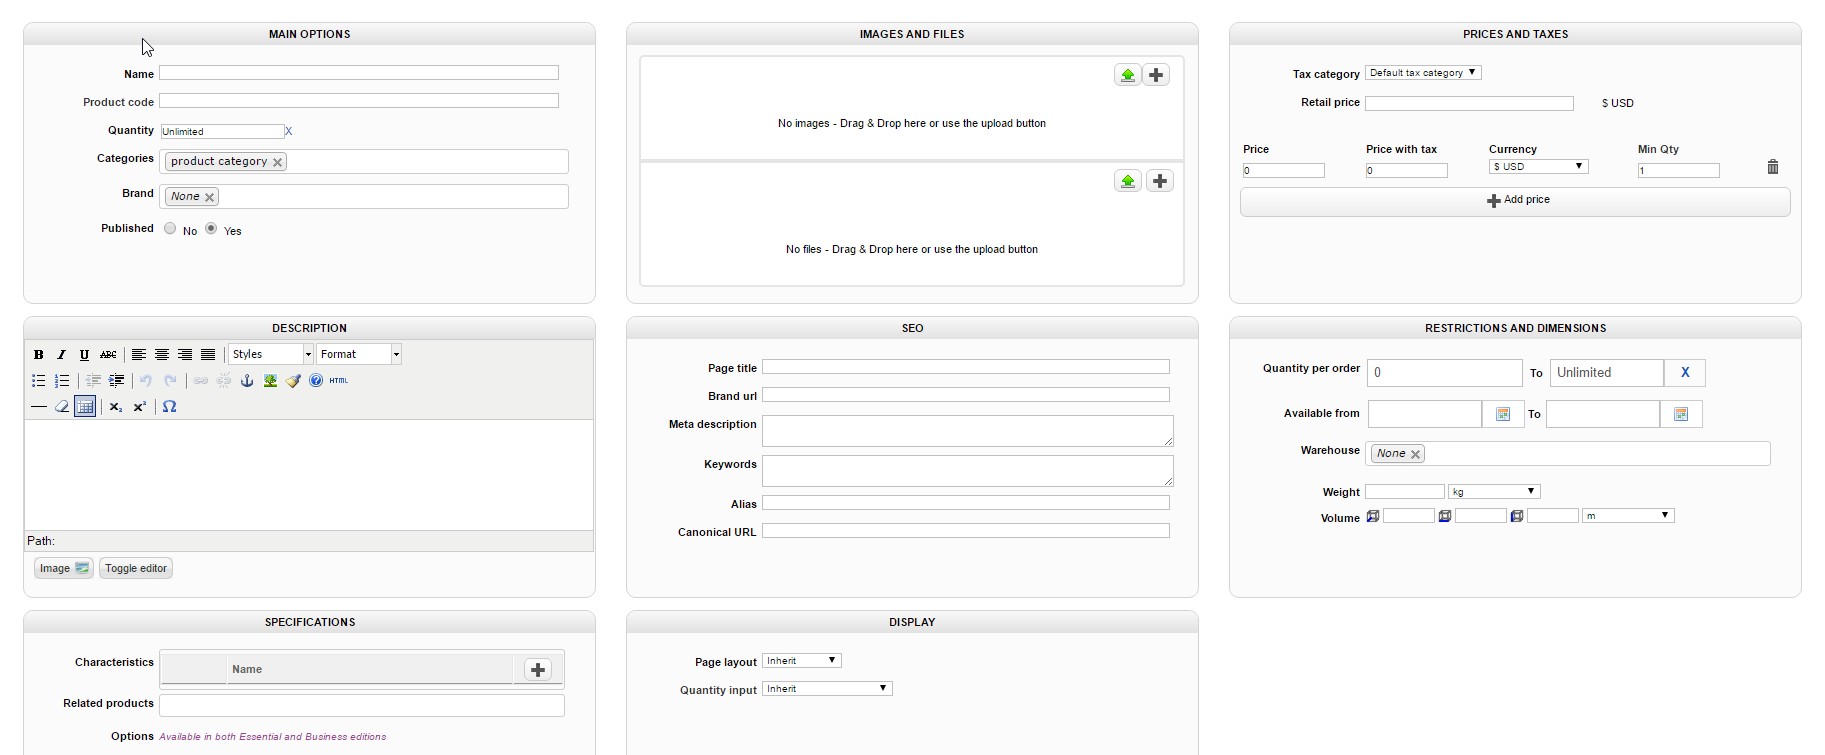Remove the None brand tag
This screenshot has height=755, width=1825.
pyautogui.click(x=210, y=197)
